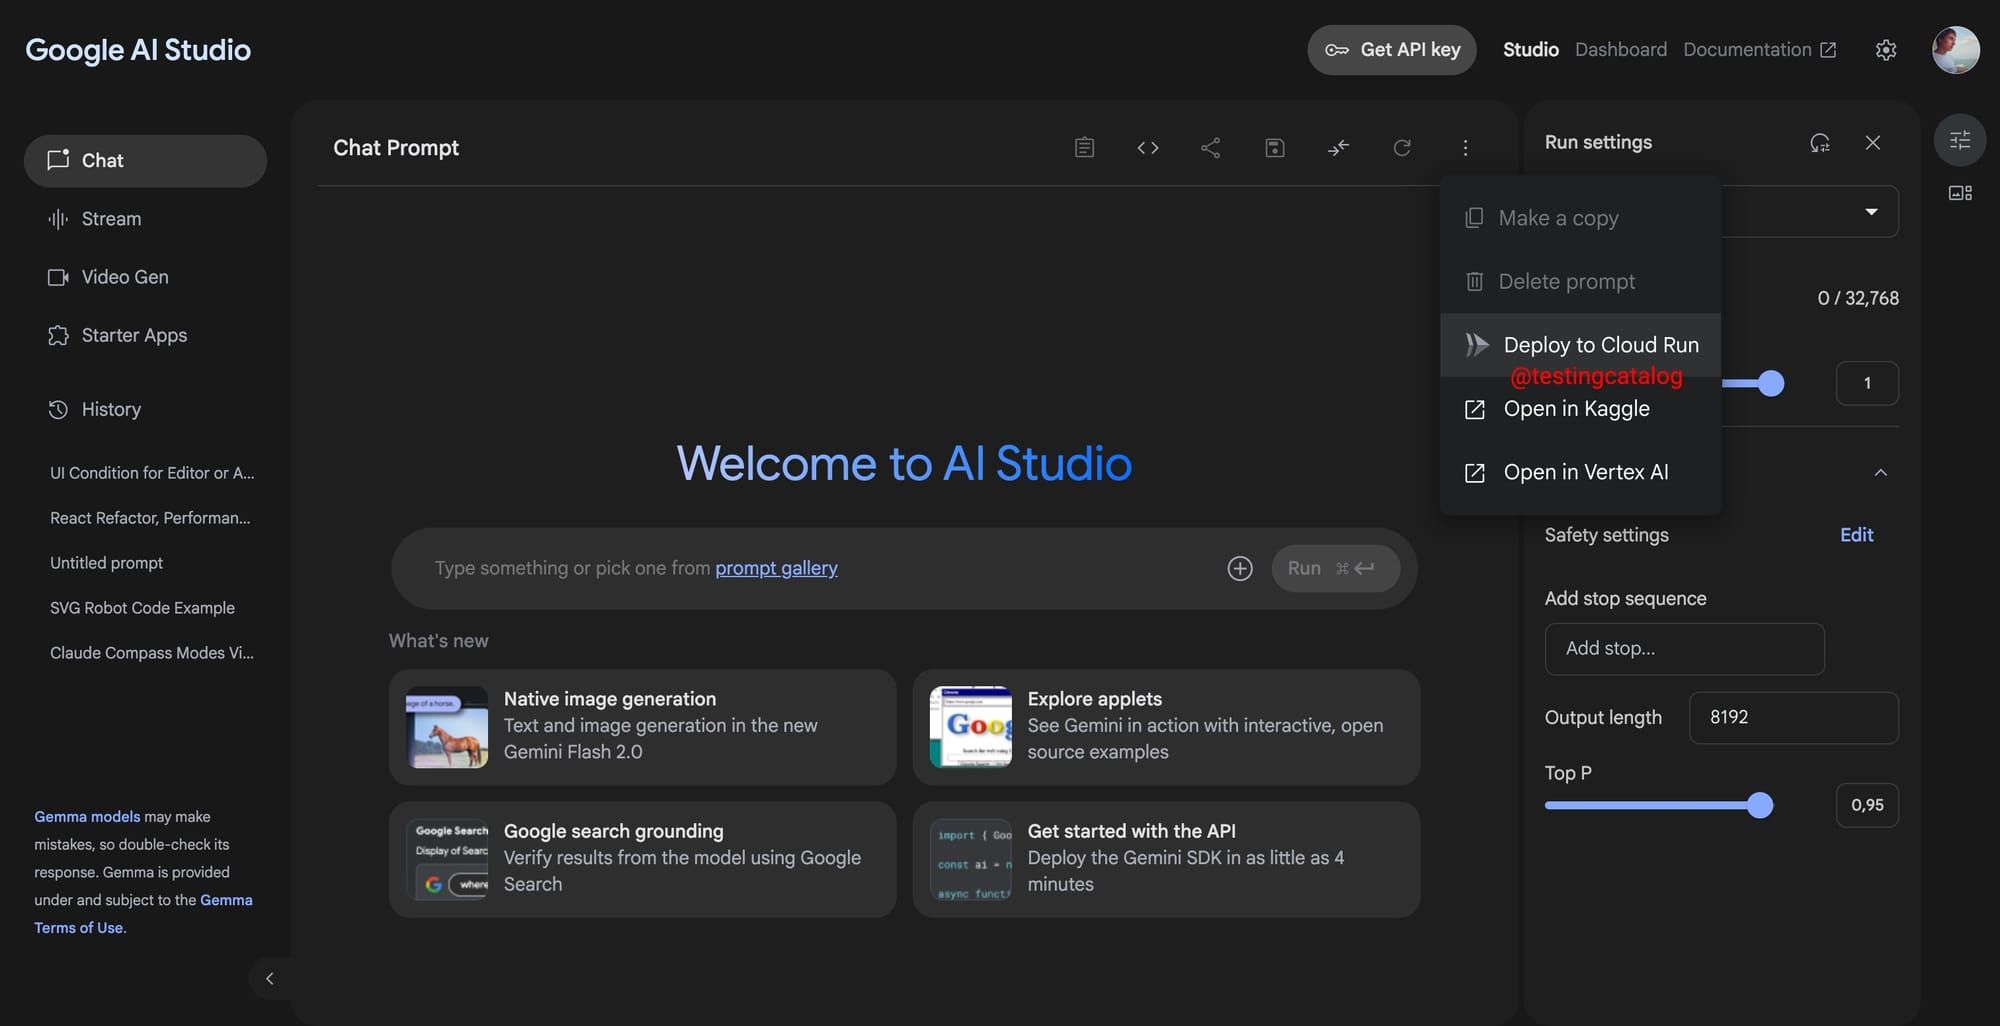Open Video Gen from the sidebar

[124, 277]
